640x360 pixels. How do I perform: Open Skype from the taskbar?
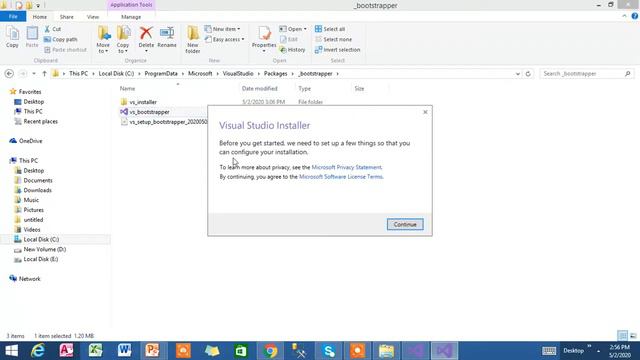329,351
